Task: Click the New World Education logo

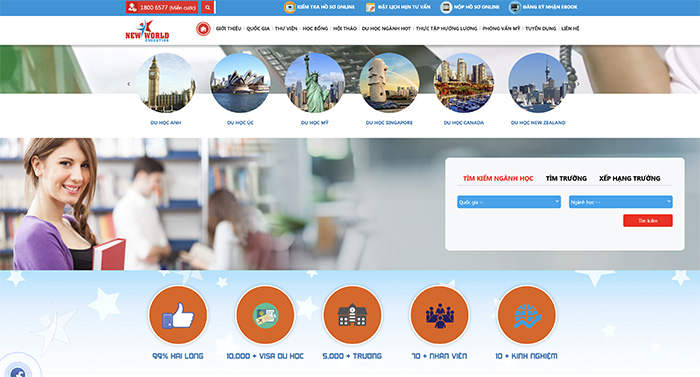Action: 147,31
